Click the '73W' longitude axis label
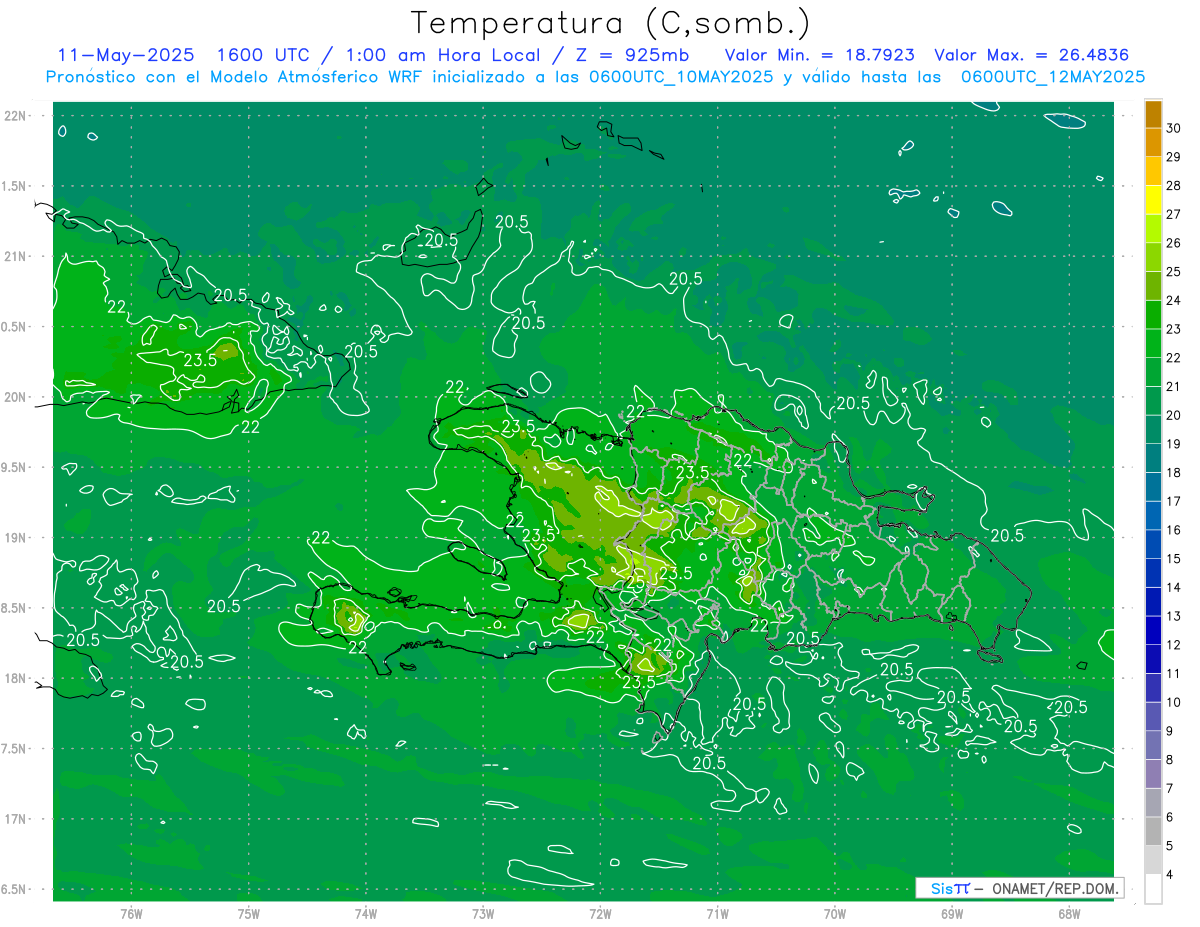Screen dimensions: 1200x927 (x=483, y=913)
